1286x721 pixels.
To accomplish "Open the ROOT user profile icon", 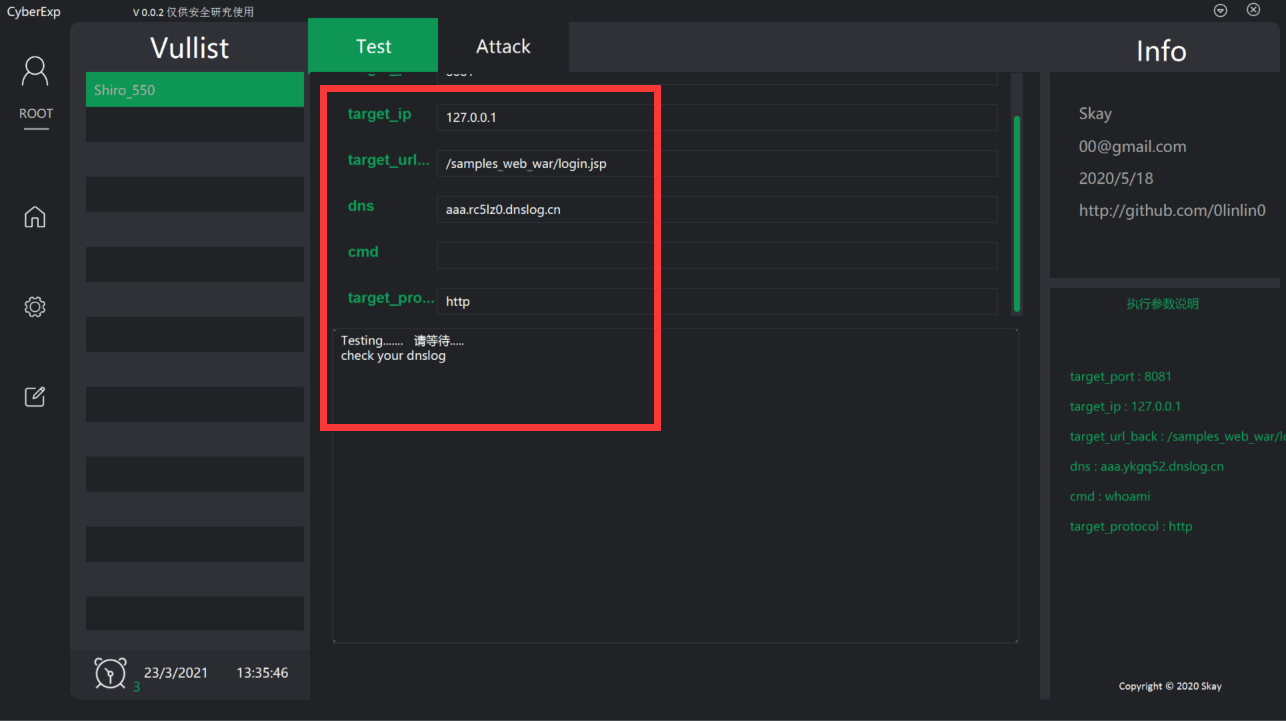I will click(x=35, y=71).
